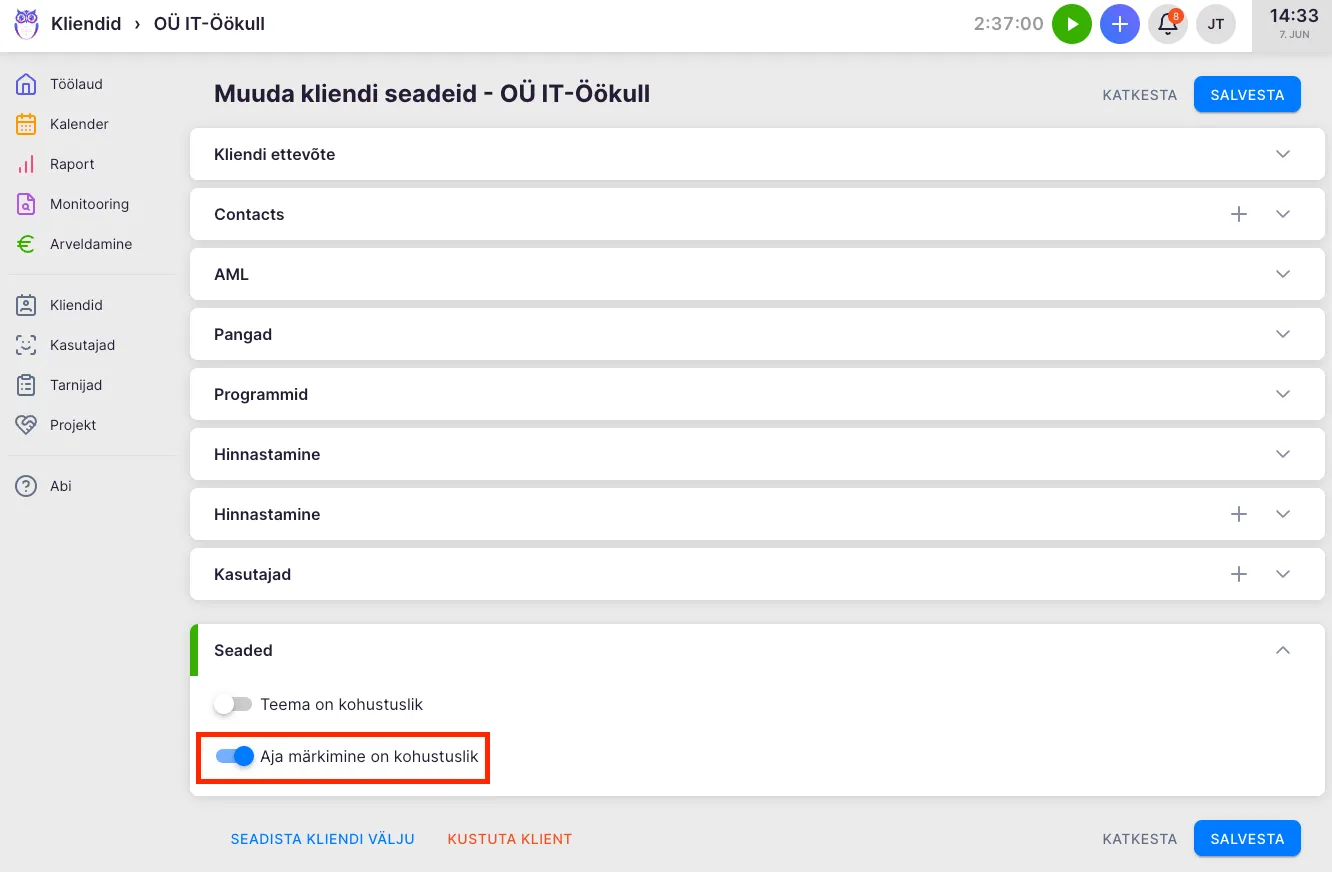Screen dimensions: 1332x872
Task: Click the Abi help question mark icon
Action: 26,486
